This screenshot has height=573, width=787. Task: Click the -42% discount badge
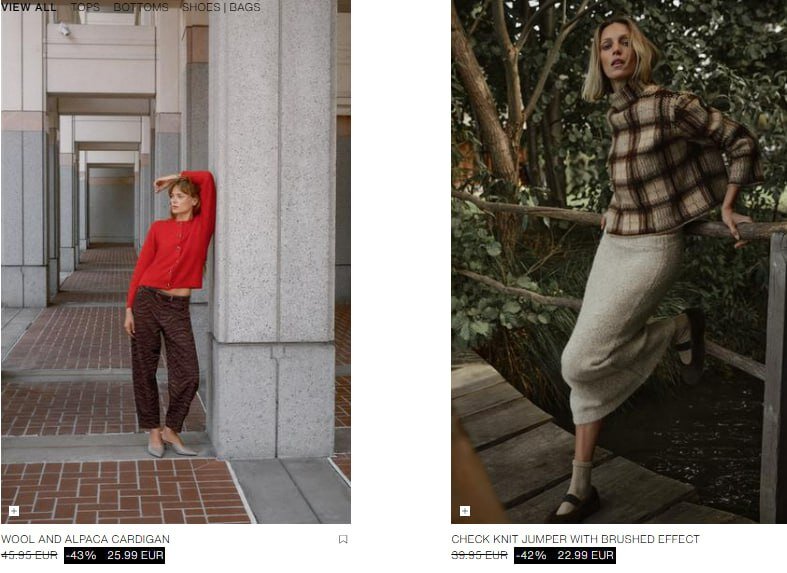point(532,555)
